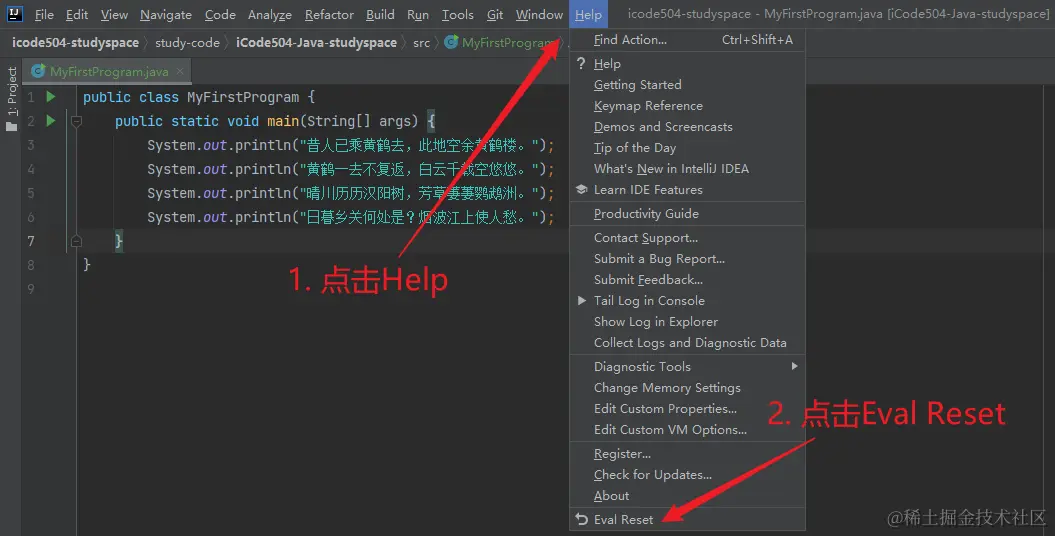This screenshot has width=1055, height=536.
Task: Click the Eval Reset undo icon
Action: point(582,519)
